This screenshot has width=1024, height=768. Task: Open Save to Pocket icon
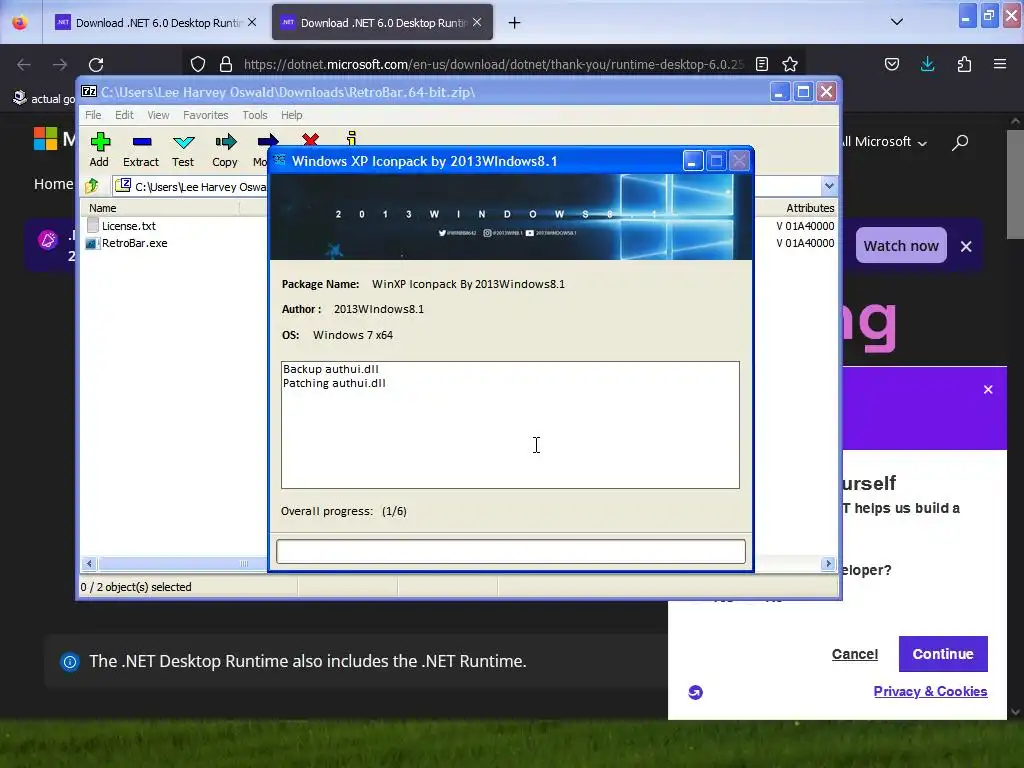click(892, 64)
